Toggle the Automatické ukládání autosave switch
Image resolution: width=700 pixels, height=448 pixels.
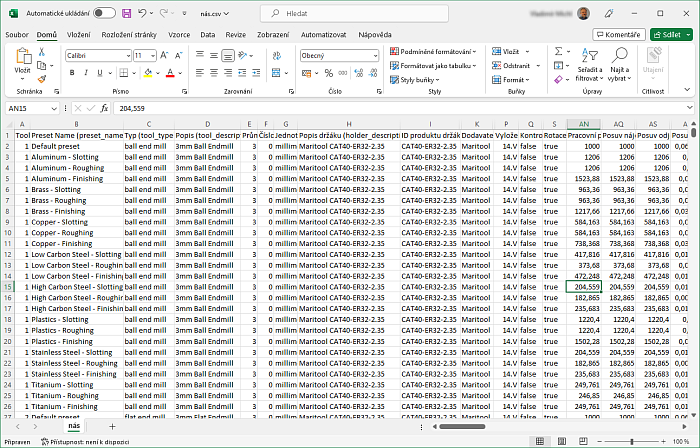click(103, 14)
